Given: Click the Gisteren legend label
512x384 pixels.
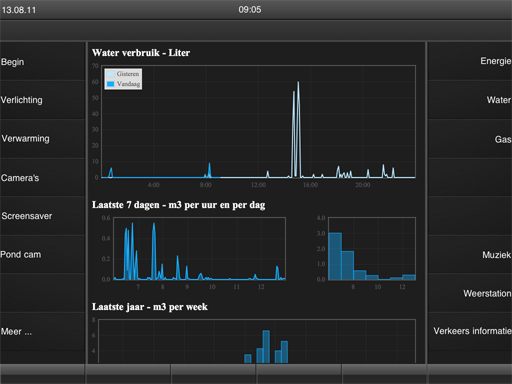Looking at the screenshot, I should point(128,74).
